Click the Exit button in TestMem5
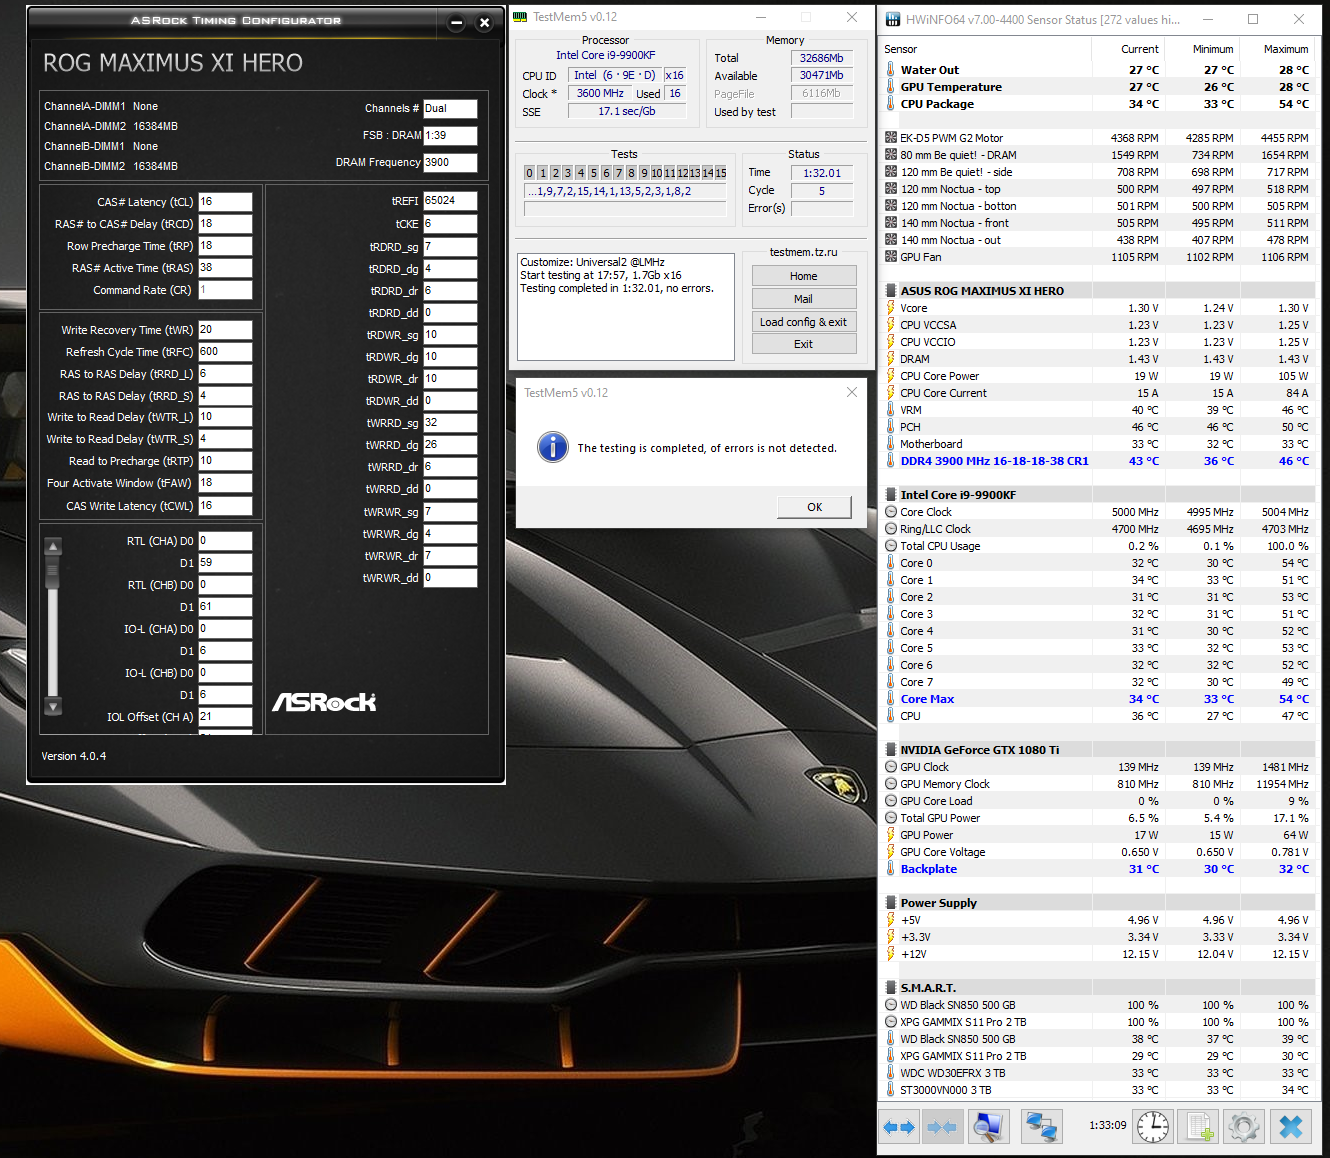 click(x=803, y=344)
